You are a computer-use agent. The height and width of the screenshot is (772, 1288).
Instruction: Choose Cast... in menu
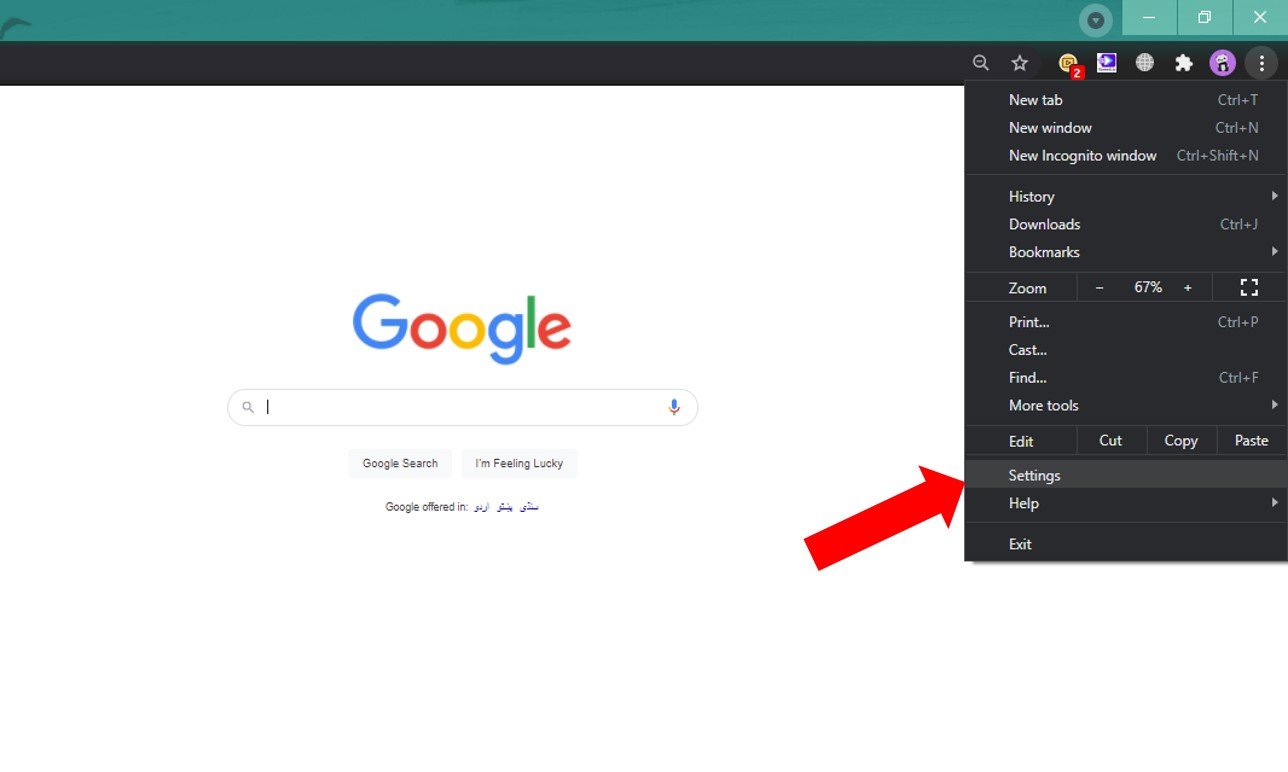click(x=1126, y=350)
